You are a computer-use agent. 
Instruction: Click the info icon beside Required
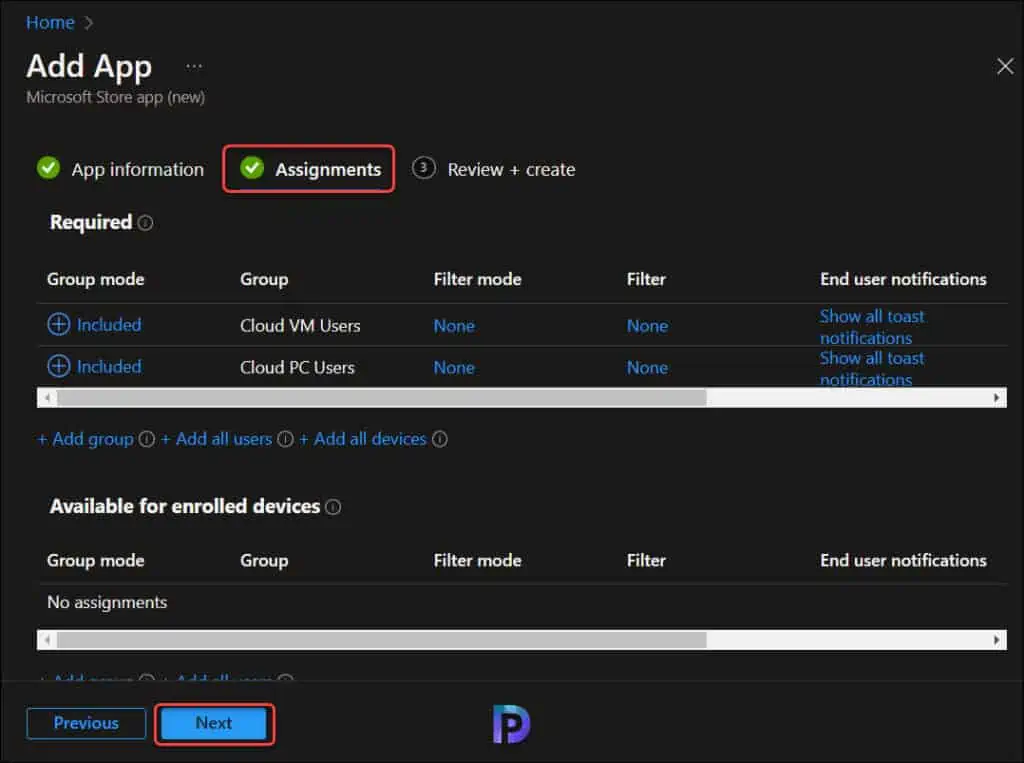pyautogui.click(x=146, y=223)
